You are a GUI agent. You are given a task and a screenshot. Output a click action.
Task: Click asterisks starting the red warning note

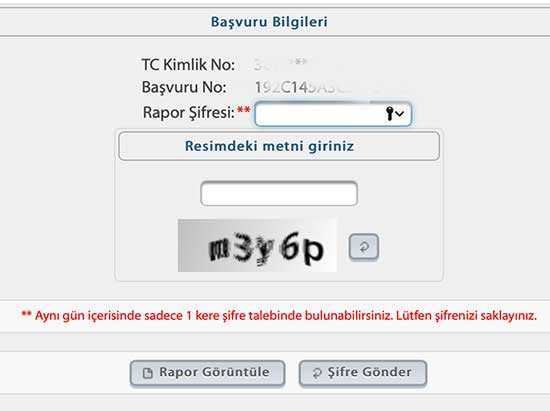(x=27, y=314)
